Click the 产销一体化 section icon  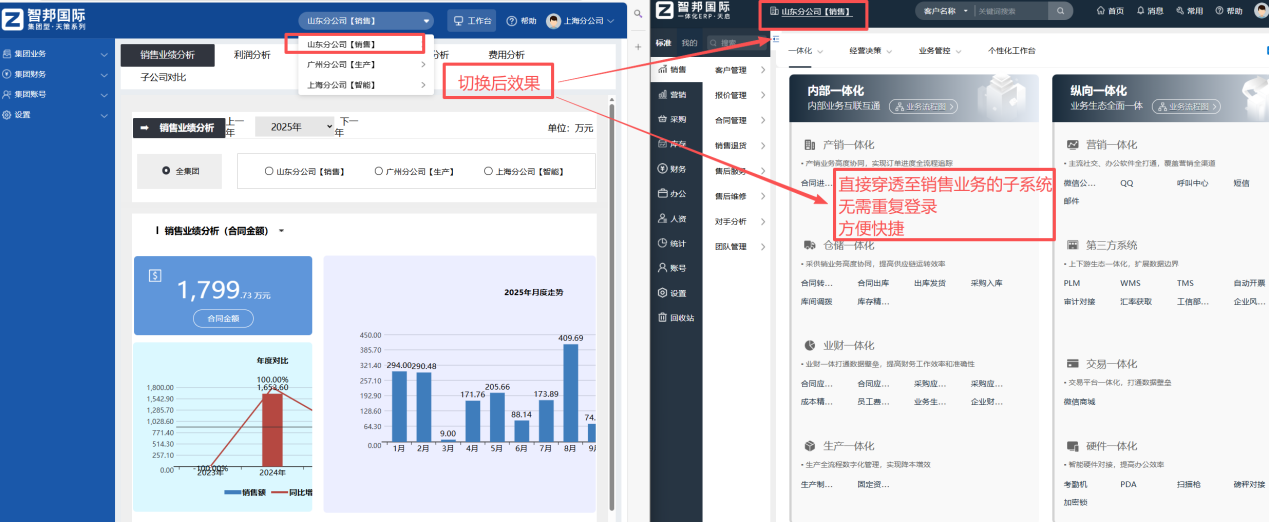tap(809, 145)
